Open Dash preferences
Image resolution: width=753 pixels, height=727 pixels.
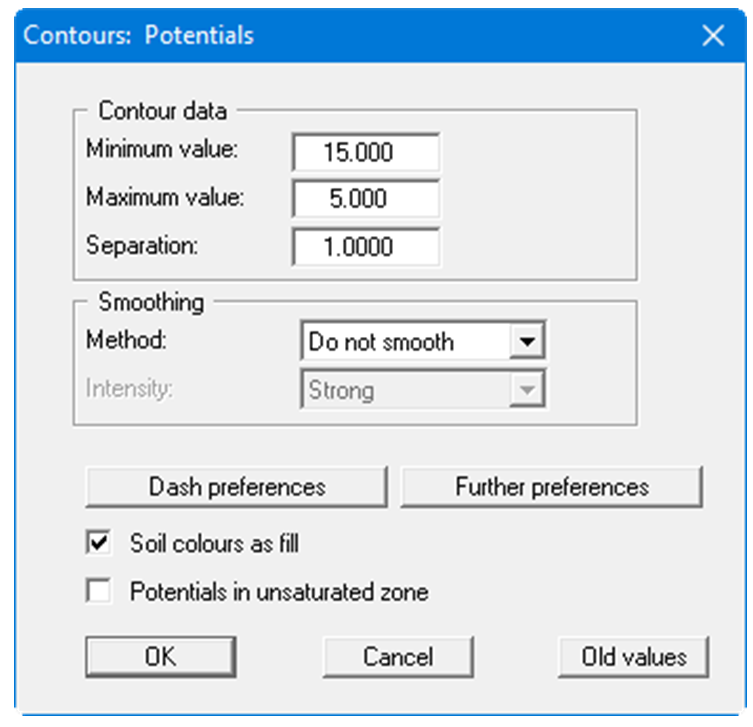(x=237, y=487)
